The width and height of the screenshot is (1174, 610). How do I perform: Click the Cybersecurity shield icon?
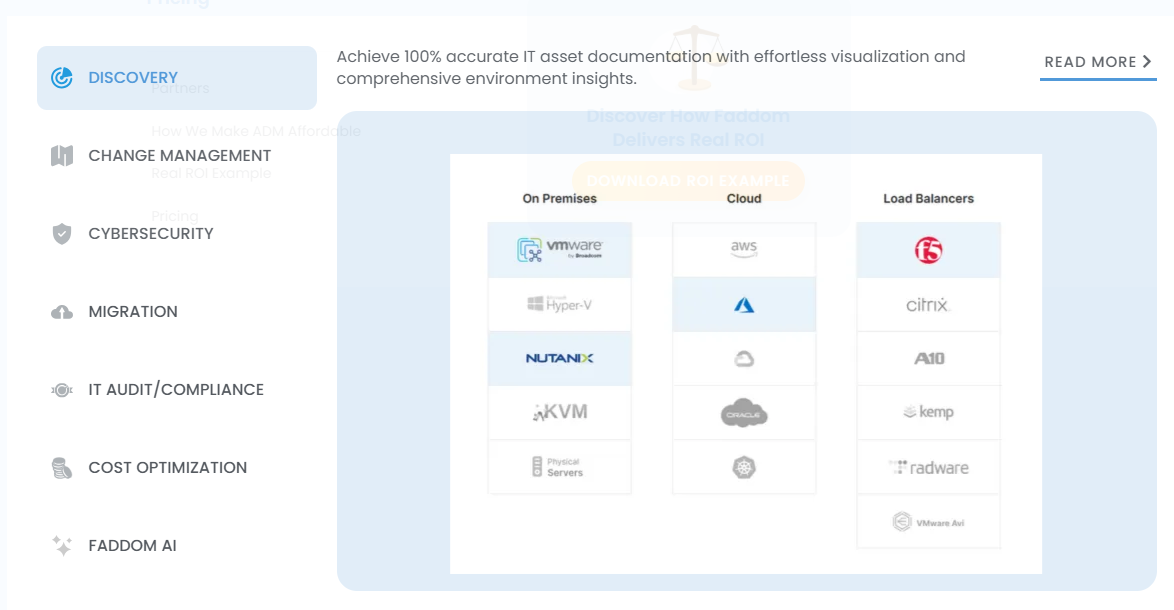(61, 234)
